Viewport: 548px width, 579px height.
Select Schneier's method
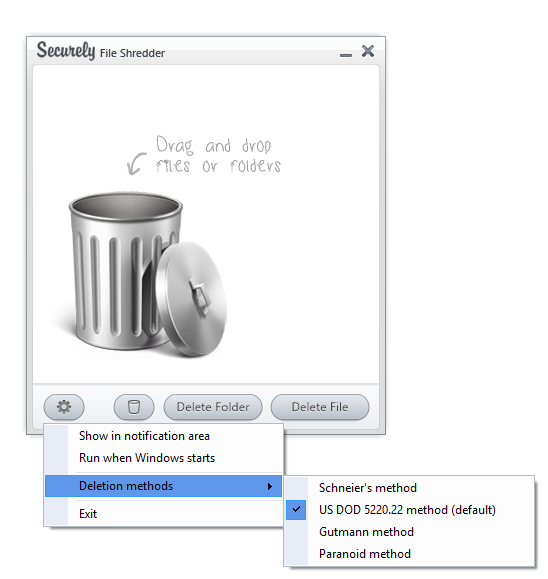coord(409,488)
